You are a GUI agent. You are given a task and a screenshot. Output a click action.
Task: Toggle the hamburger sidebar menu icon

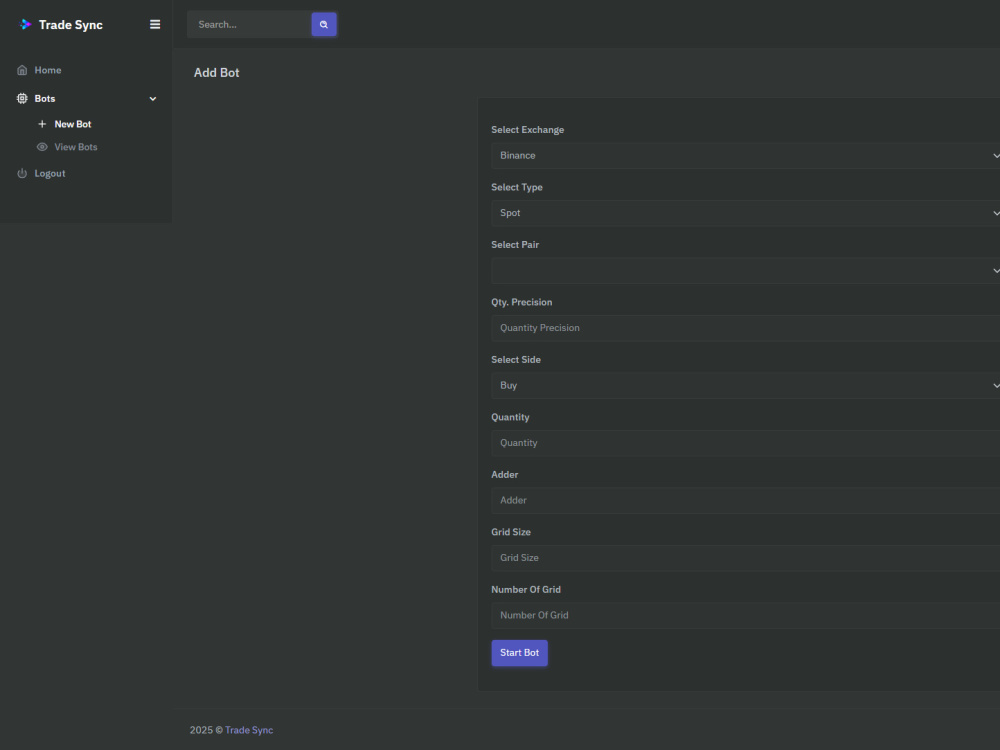coord(155,24)
